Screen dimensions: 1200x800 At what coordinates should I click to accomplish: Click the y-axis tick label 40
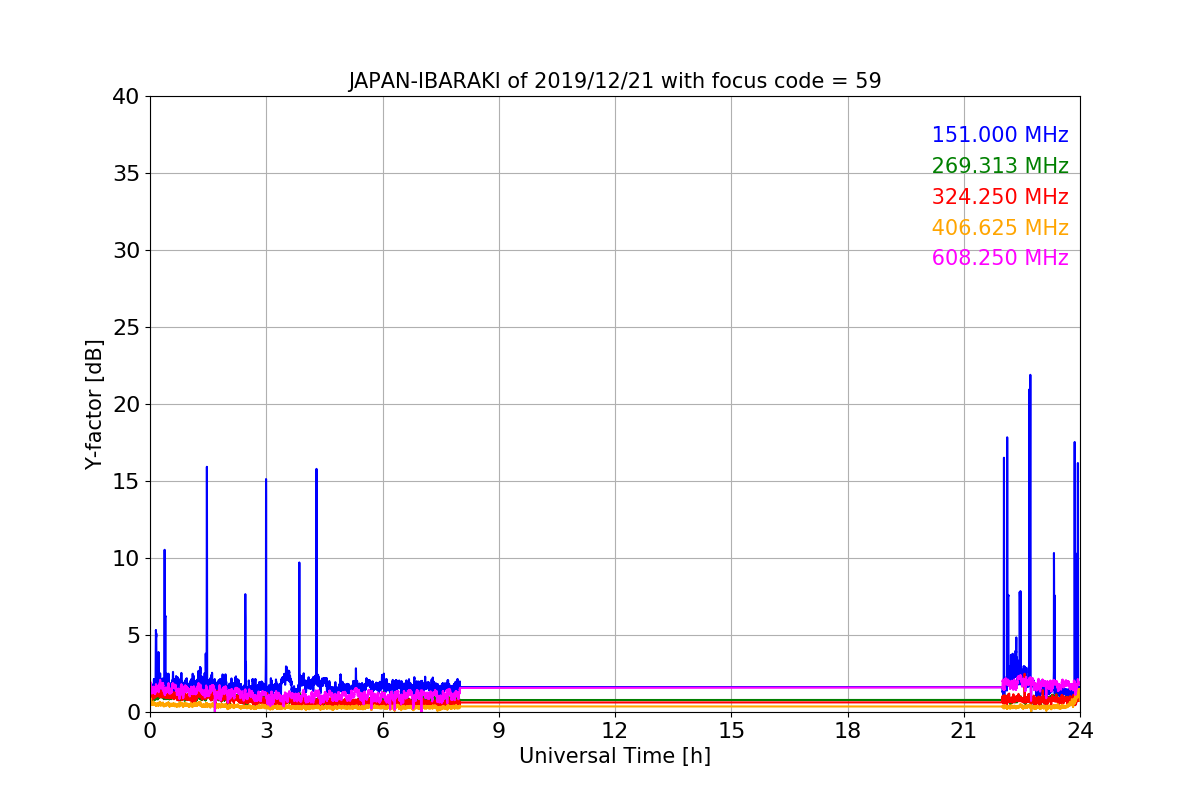coord(126,97)
